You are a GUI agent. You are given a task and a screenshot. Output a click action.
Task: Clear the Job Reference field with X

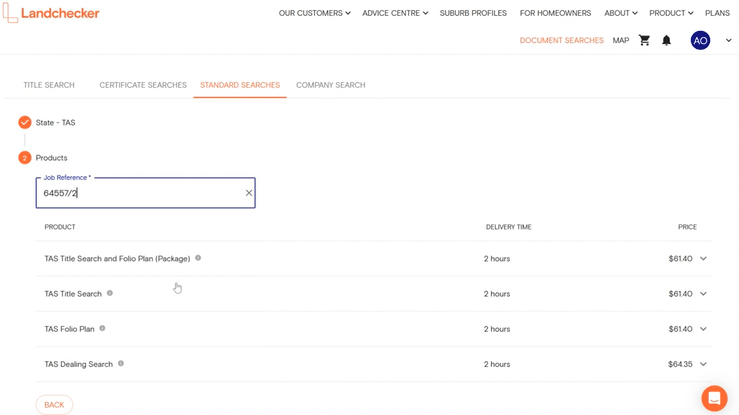[x=249, y=193]
